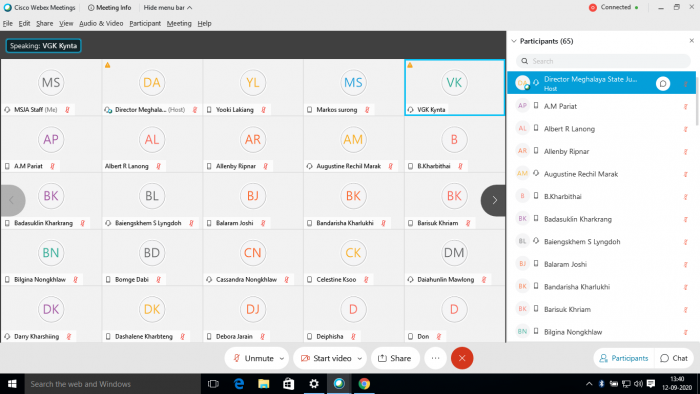Open more options ellipsis button
Screen dimensions: 700x394
435,358
